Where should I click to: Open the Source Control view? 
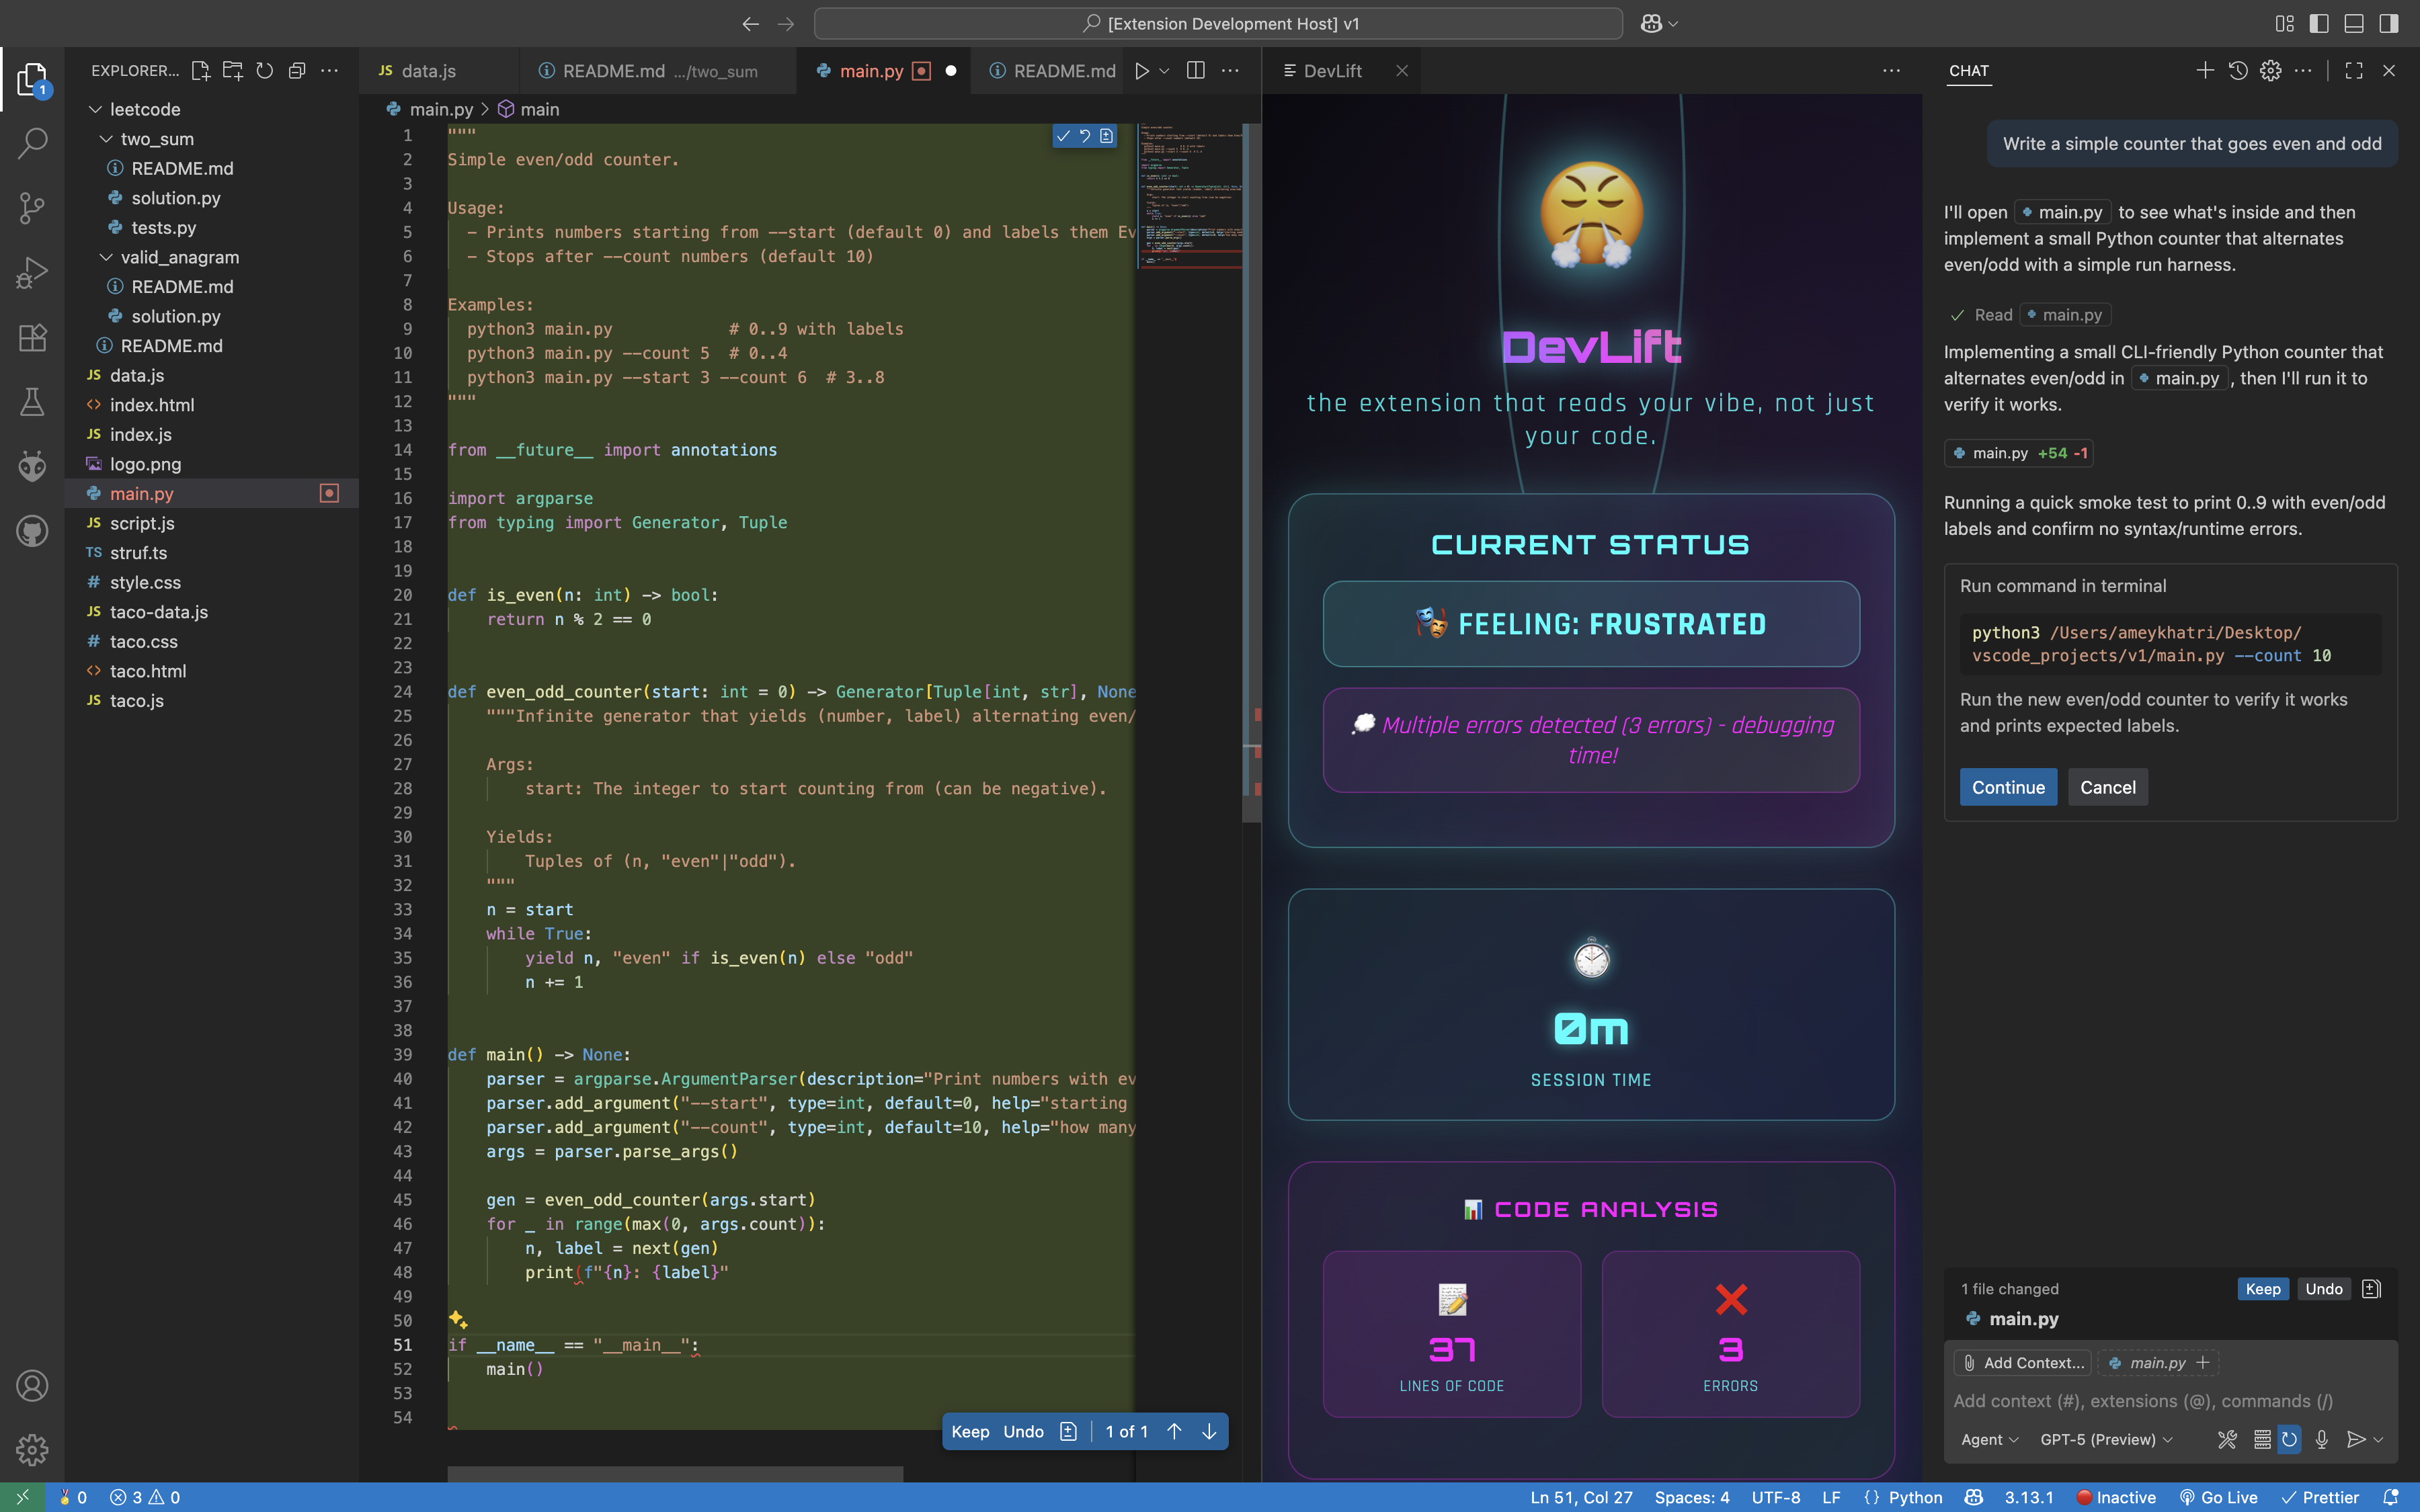pos(32,208)
